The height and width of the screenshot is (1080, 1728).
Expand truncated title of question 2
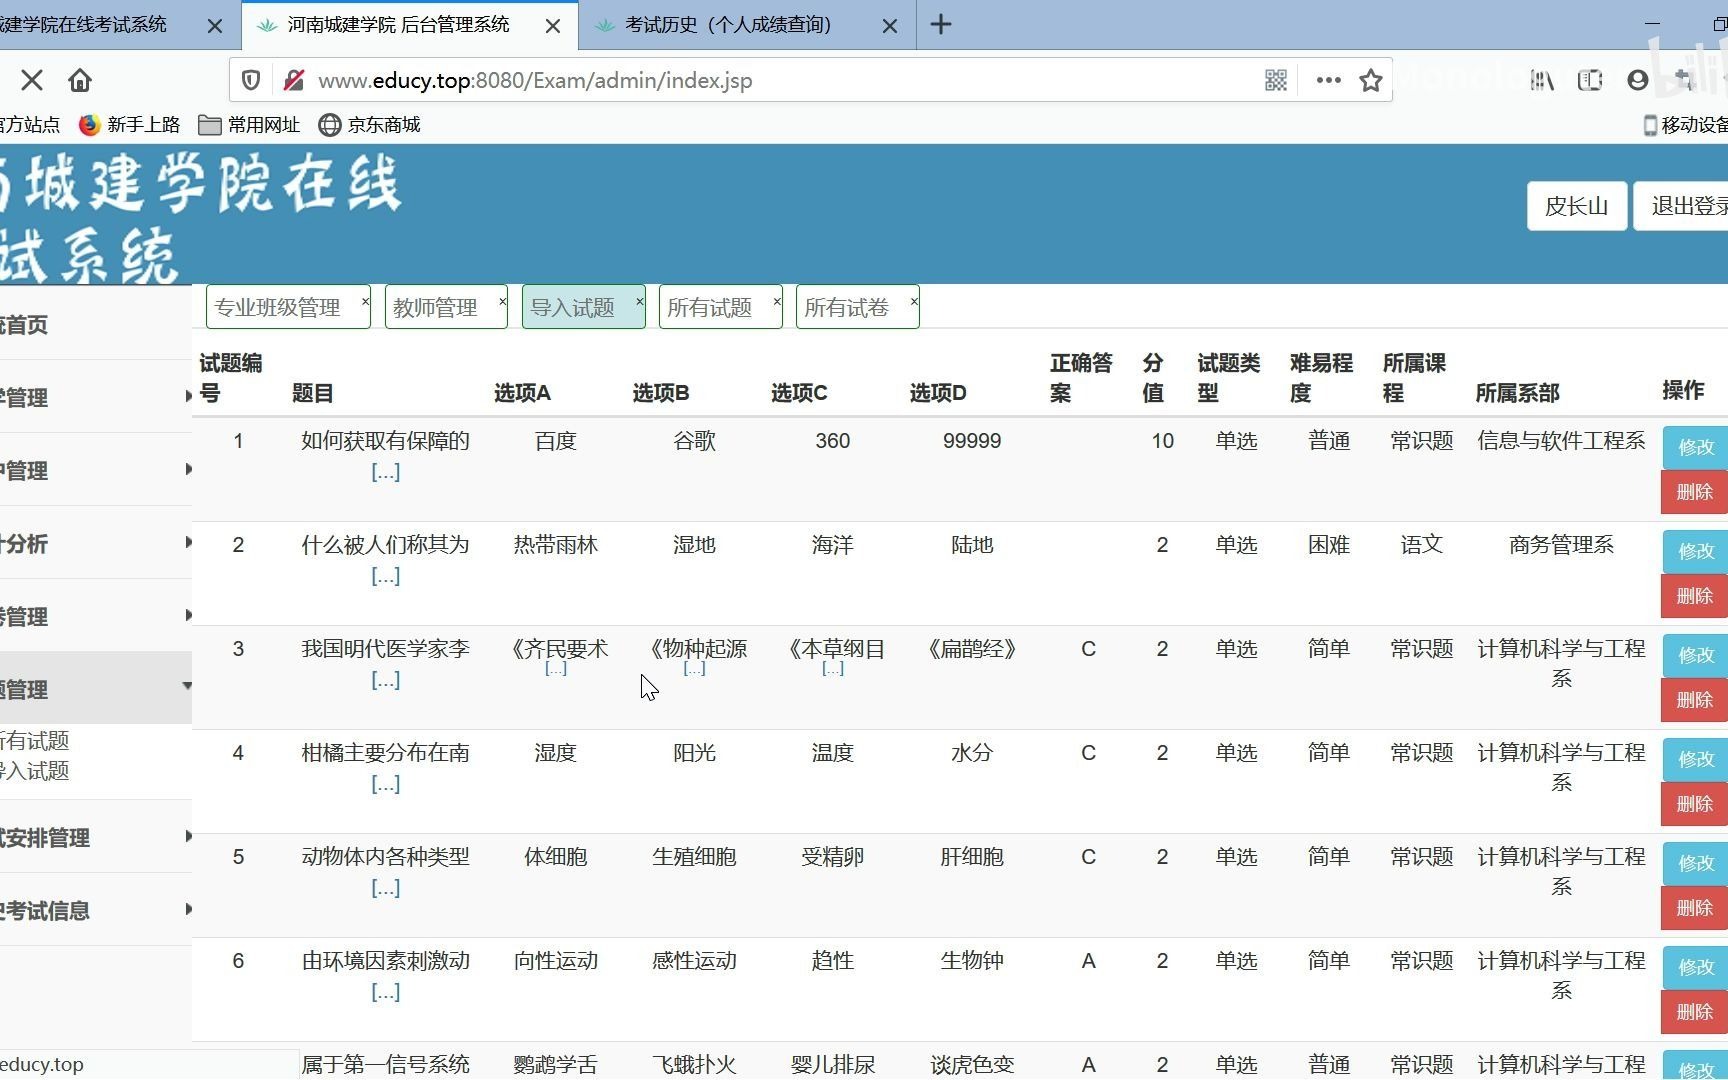click(385, 576)
